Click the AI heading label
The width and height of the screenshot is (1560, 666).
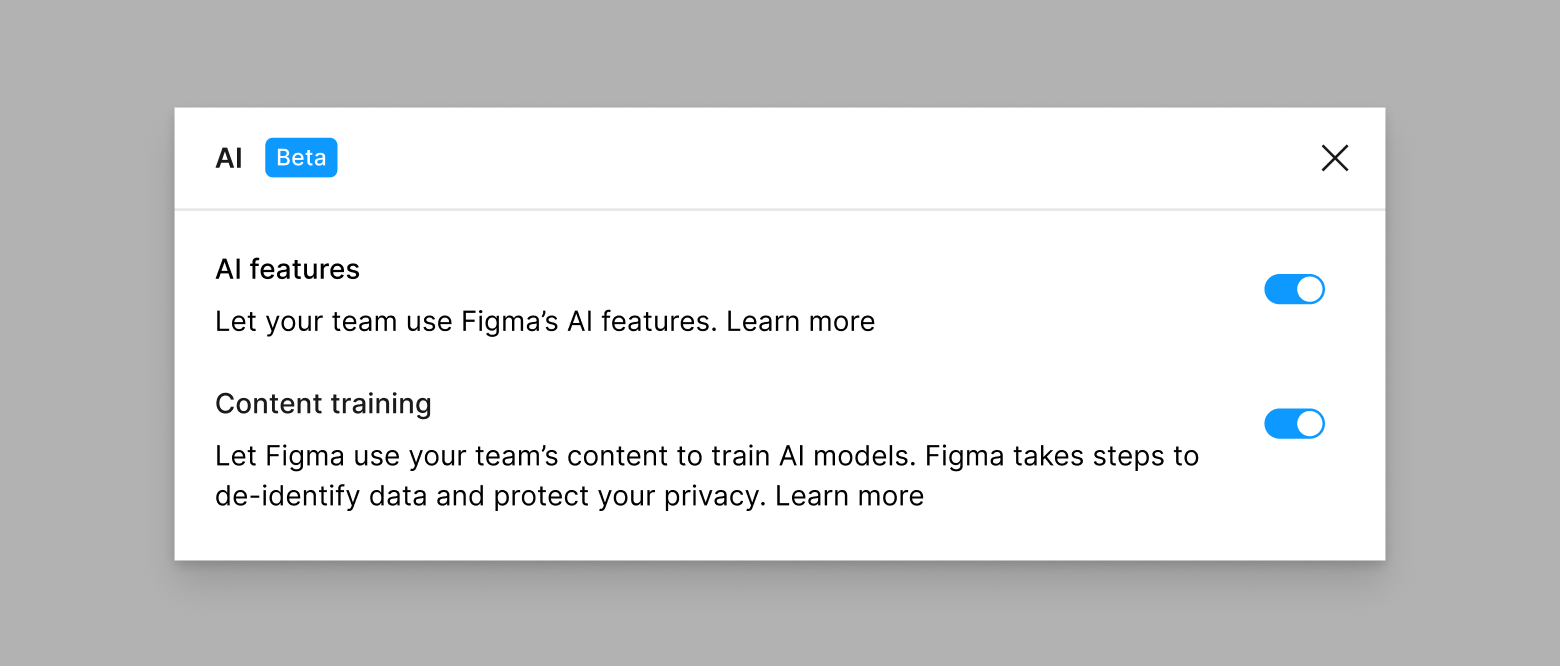(229, 157)
